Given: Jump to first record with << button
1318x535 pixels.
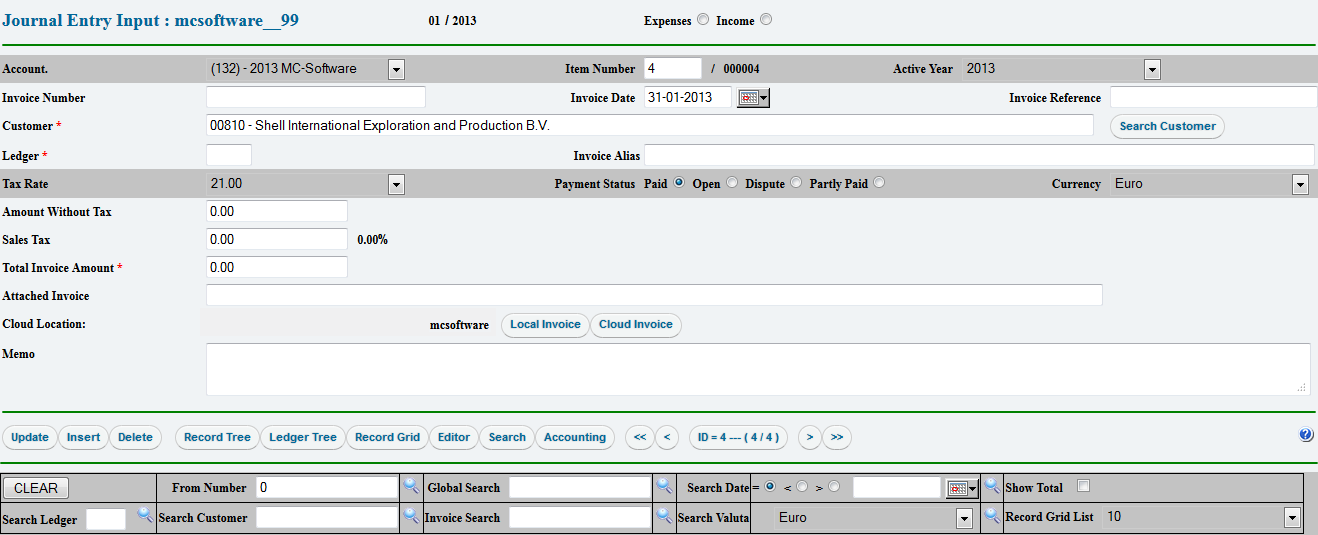Looking at the screenshot, I should click(x=640, y=437).
